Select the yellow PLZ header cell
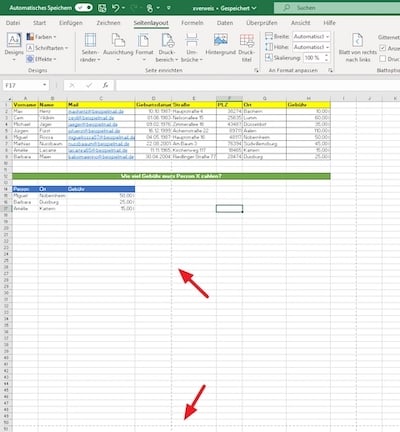 pos(229,105)
